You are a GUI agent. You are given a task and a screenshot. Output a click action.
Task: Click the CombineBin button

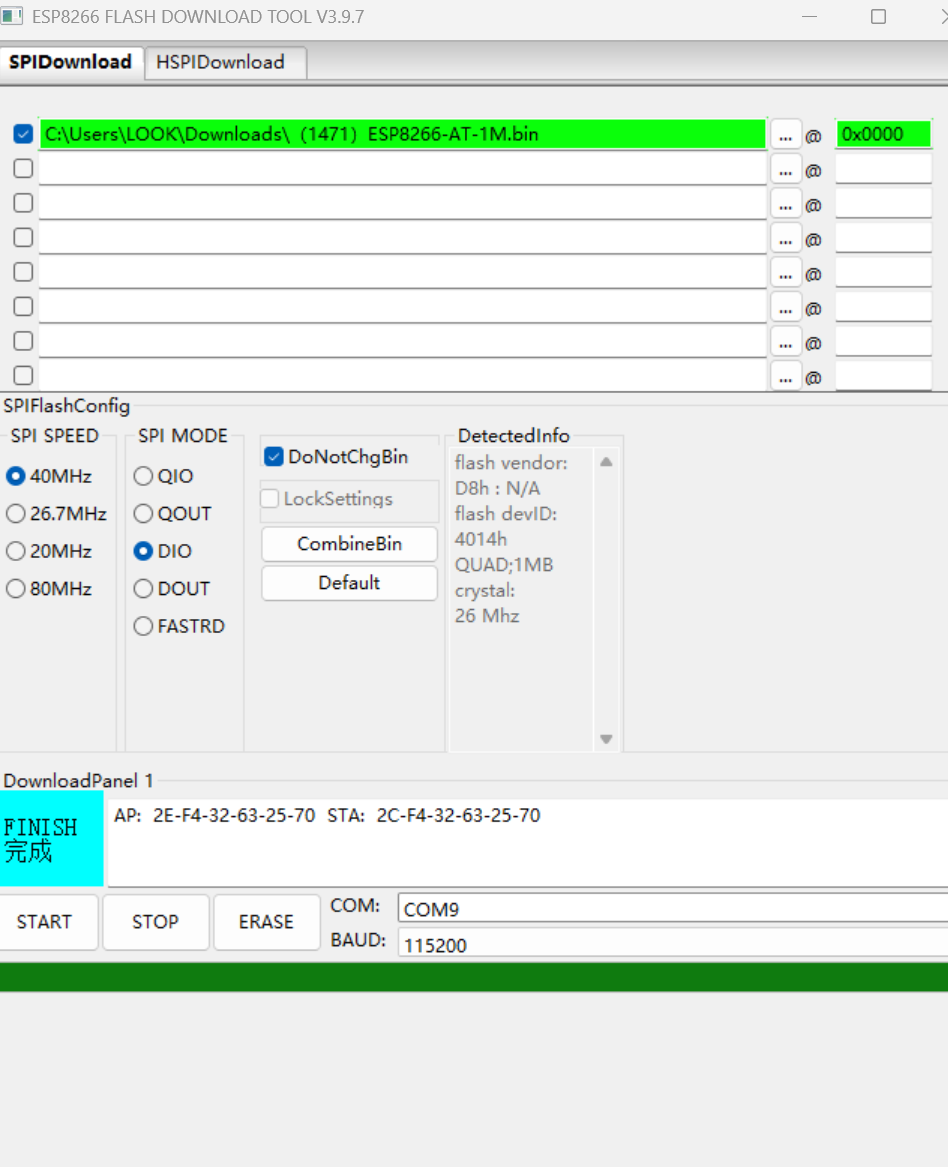(x=349, y=544)
